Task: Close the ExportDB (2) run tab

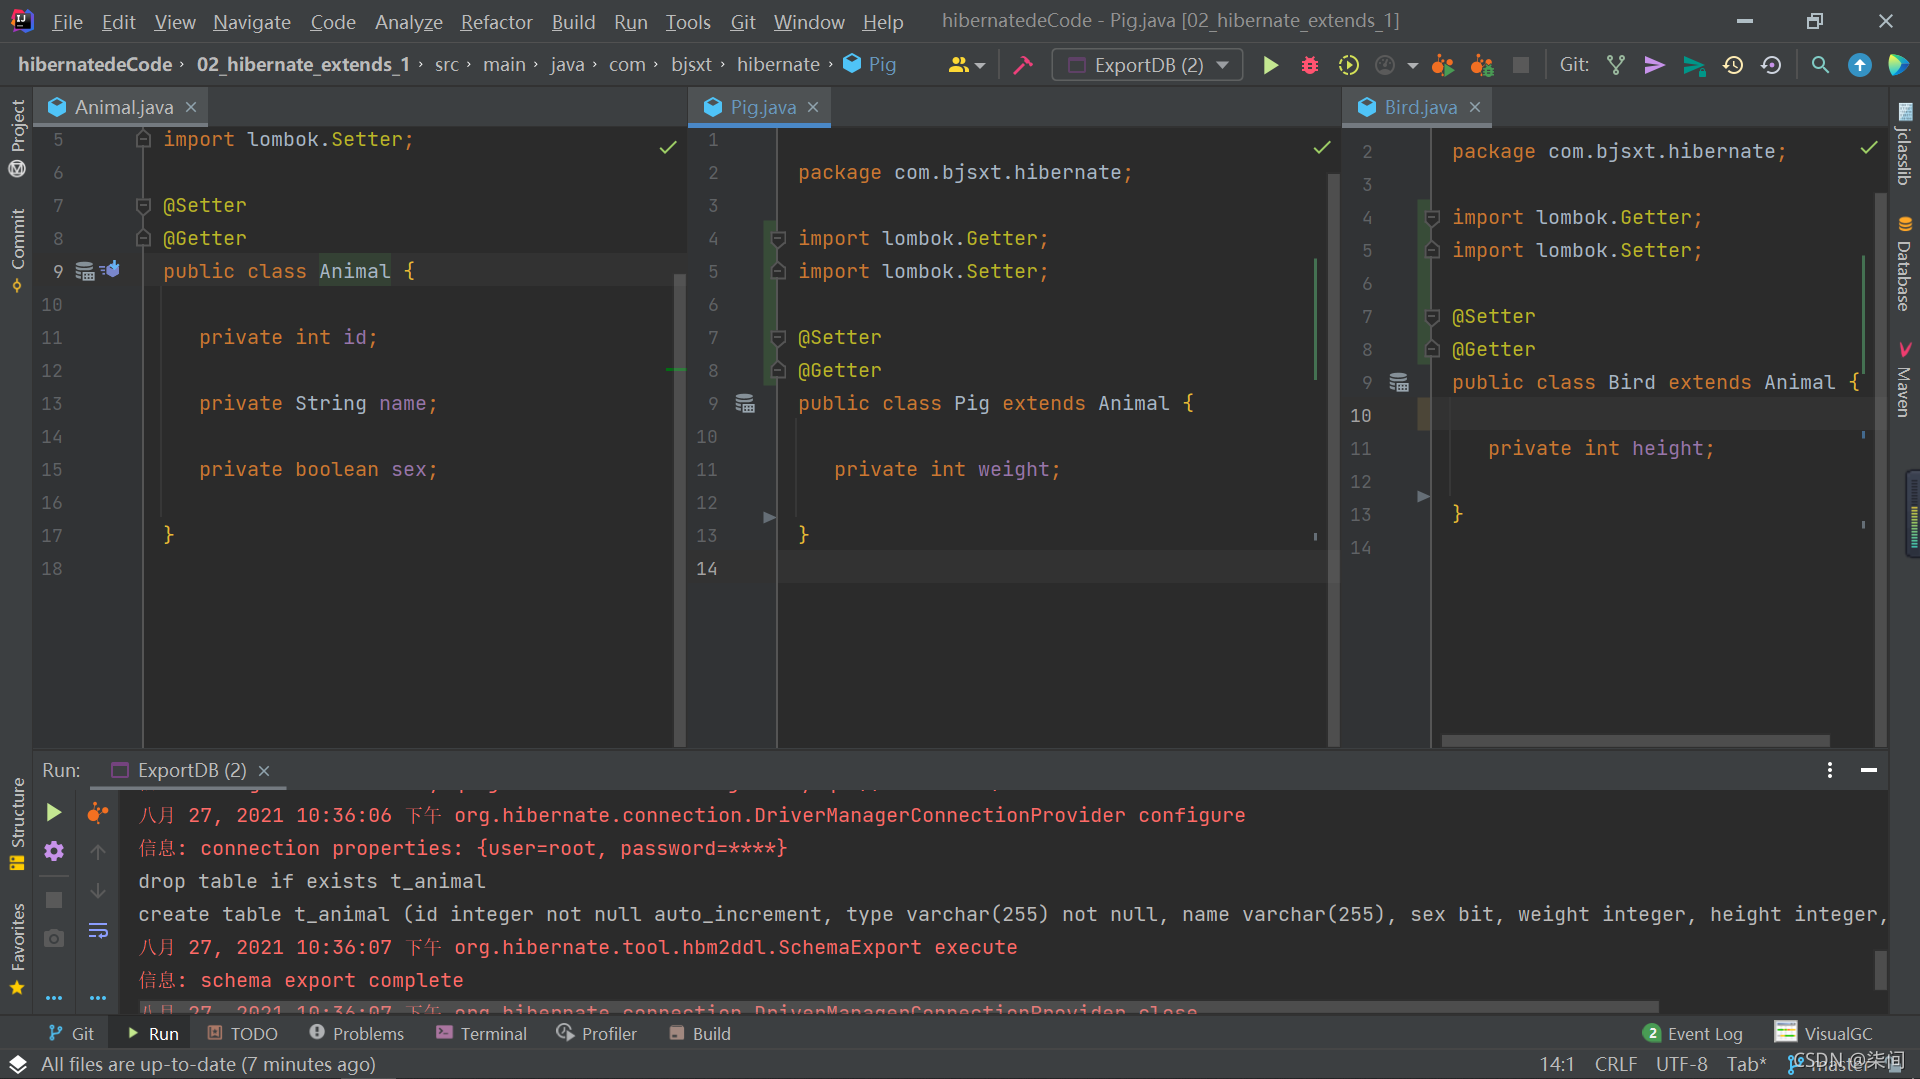Action: point(264,771)
